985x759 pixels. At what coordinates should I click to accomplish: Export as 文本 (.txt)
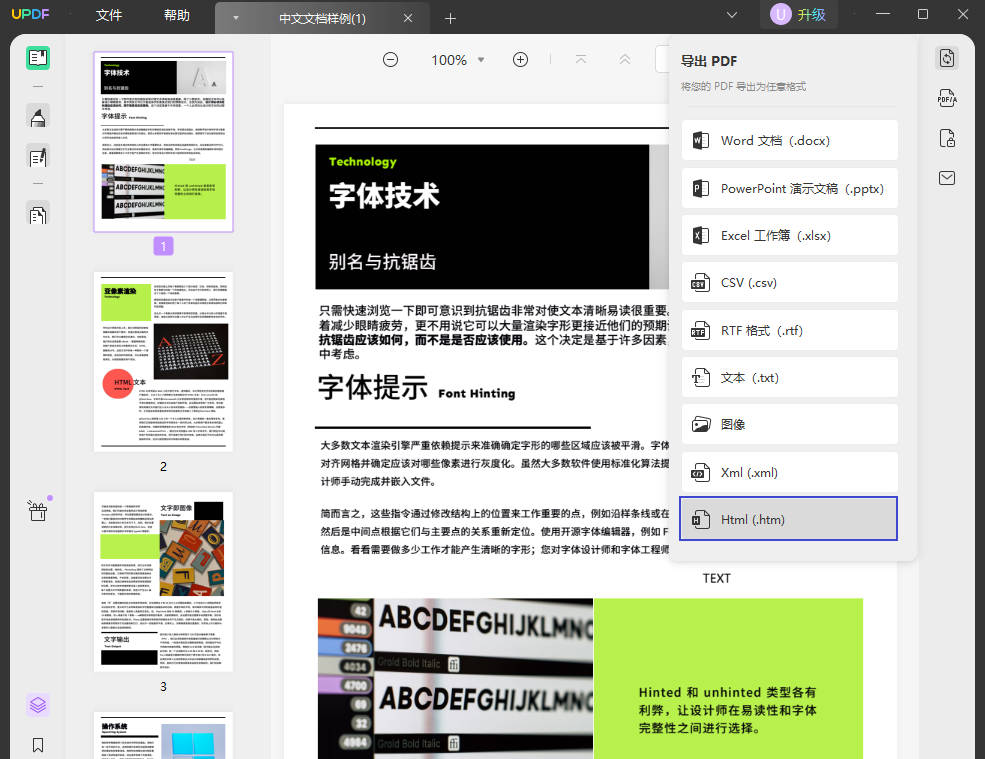coord(790,378)
